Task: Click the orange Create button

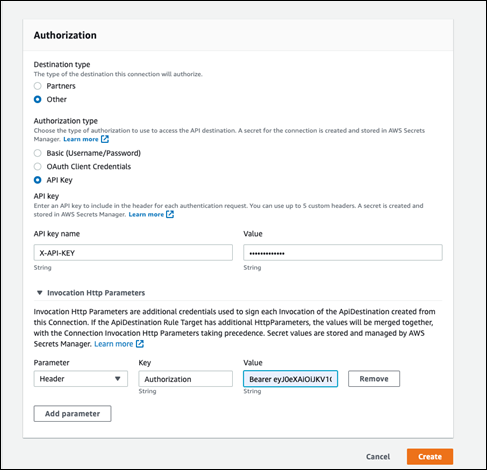Action: (430, 457)
